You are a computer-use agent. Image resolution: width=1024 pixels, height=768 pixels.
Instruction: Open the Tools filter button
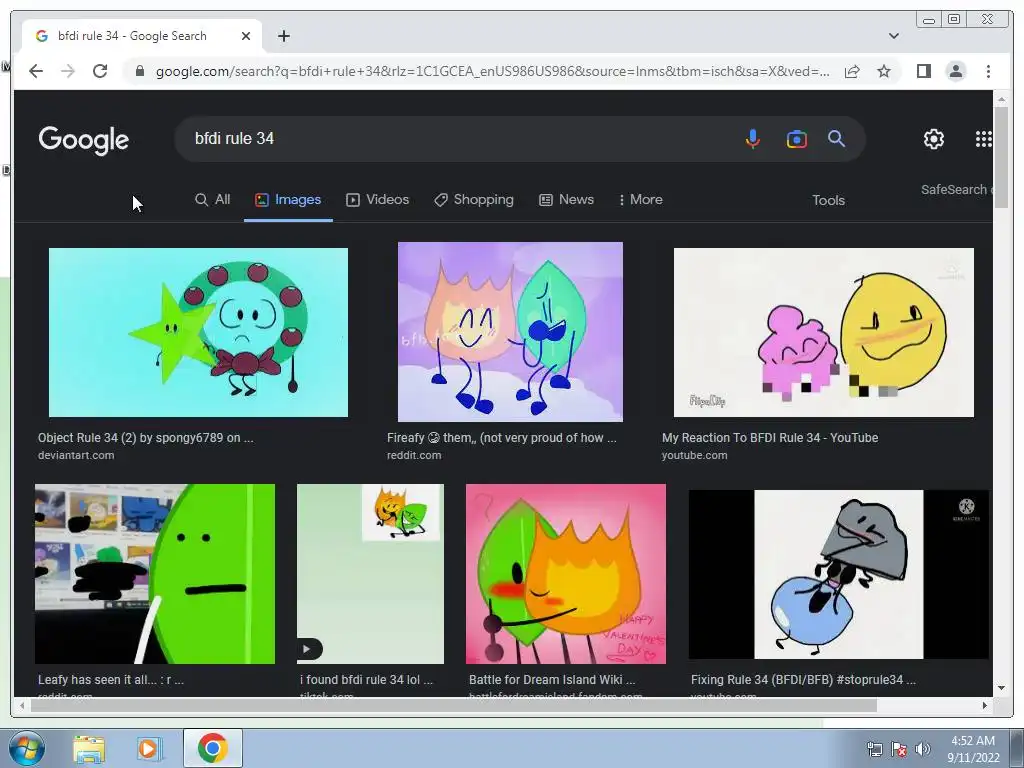(x=828, y=200)
